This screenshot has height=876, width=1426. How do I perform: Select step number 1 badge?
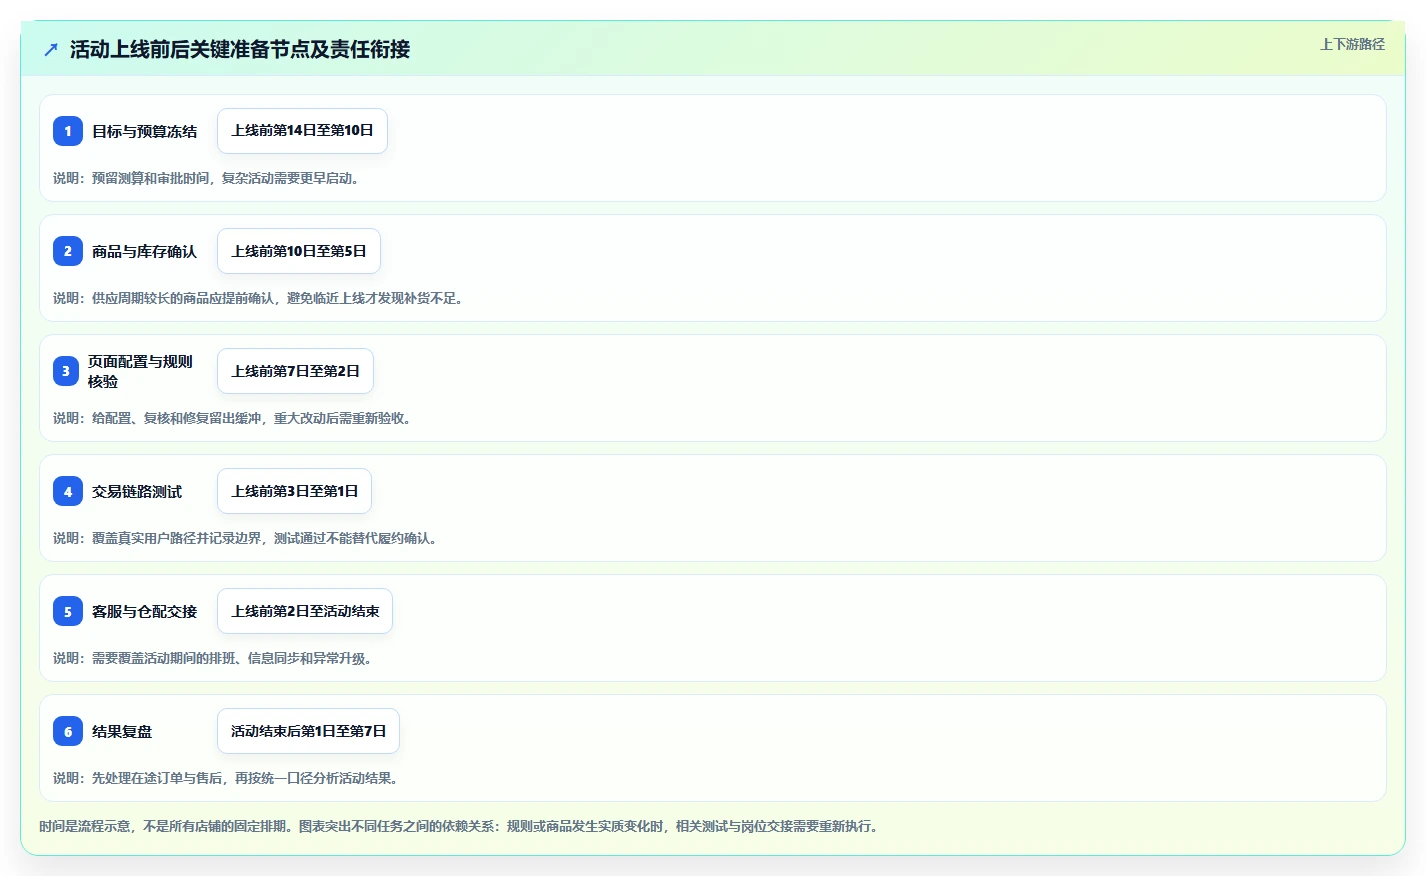(68, 131)
